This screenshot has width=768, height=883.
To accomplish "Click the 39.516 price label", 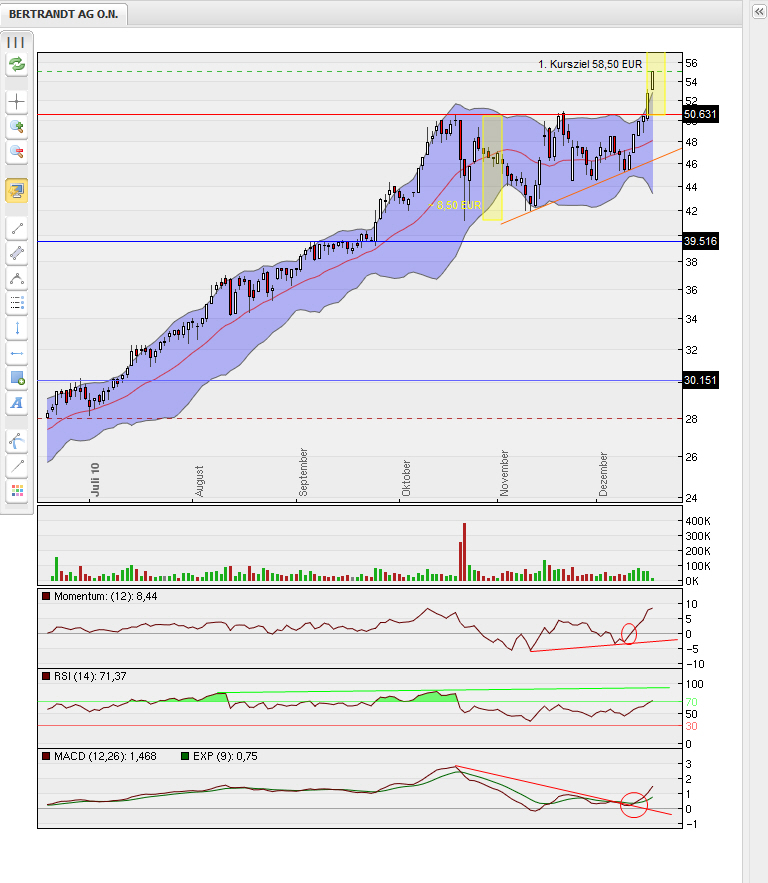I will pos(700,241).
